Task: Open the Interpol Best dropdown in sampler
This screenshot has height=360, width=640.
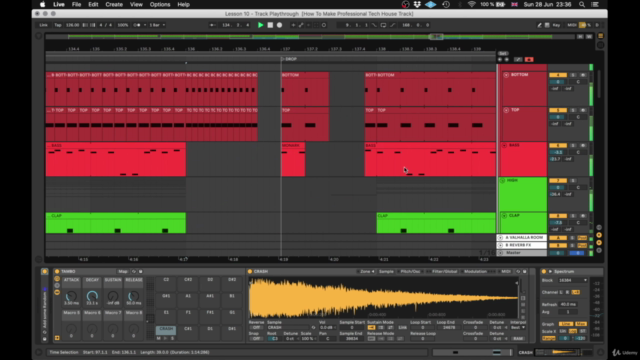Action: click(x=518, y=327)
